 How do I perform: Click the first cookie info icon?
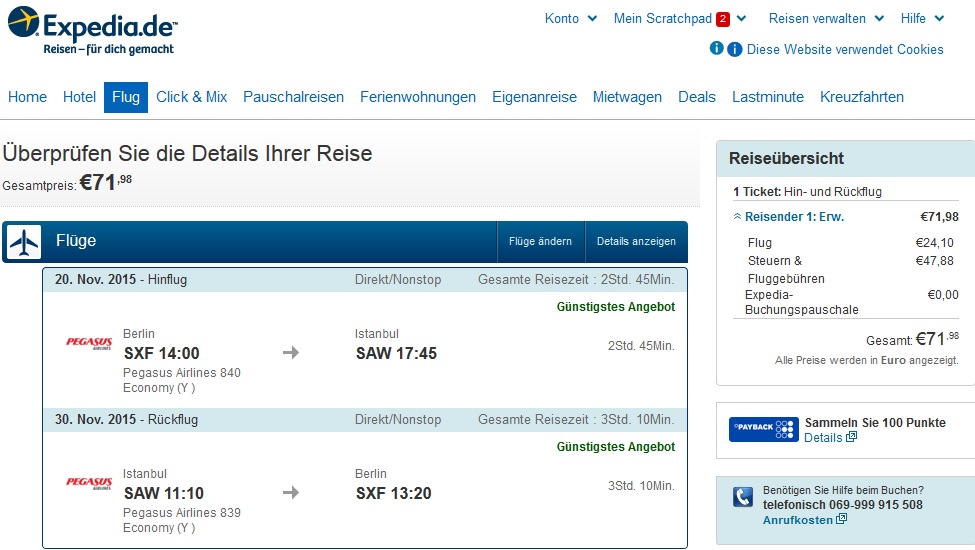(716, 48)
